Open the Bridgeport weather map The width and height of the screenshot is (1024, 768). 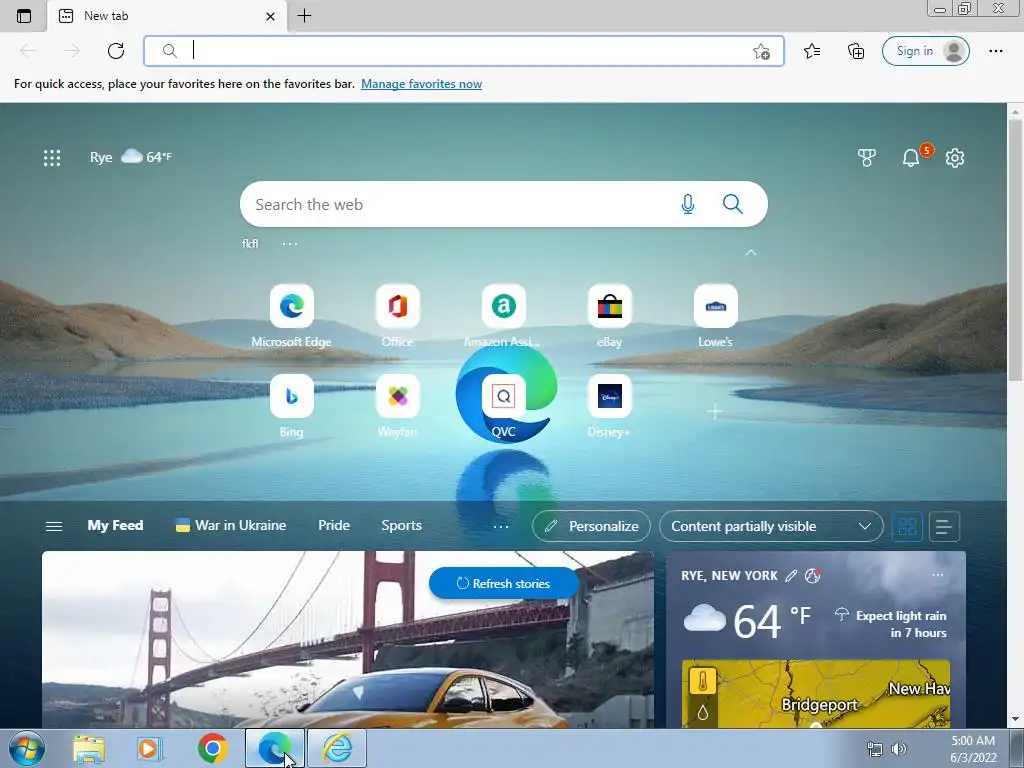[x=816, y=694]
